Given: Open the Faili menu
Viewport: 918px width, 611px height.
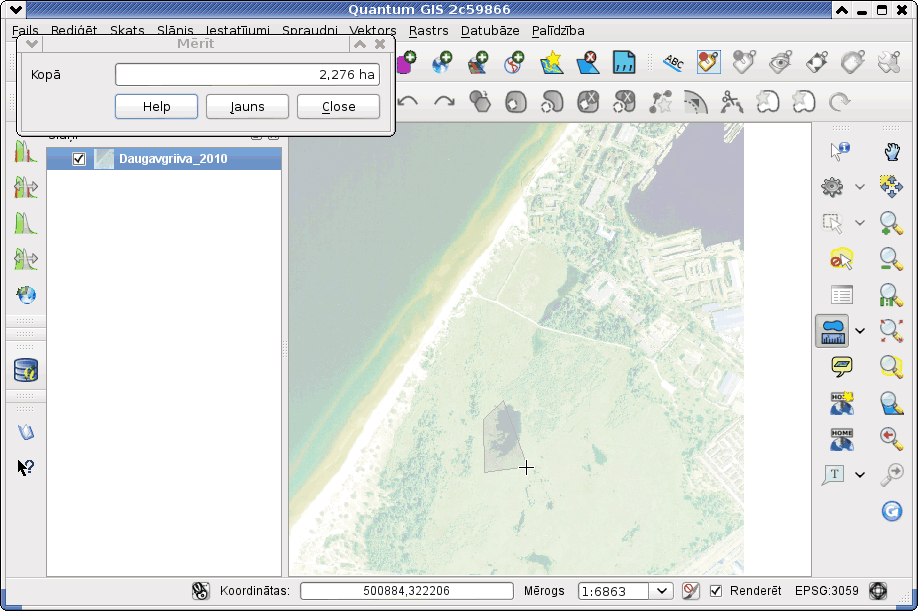Looking at the screenshot, I should (25, 30).
